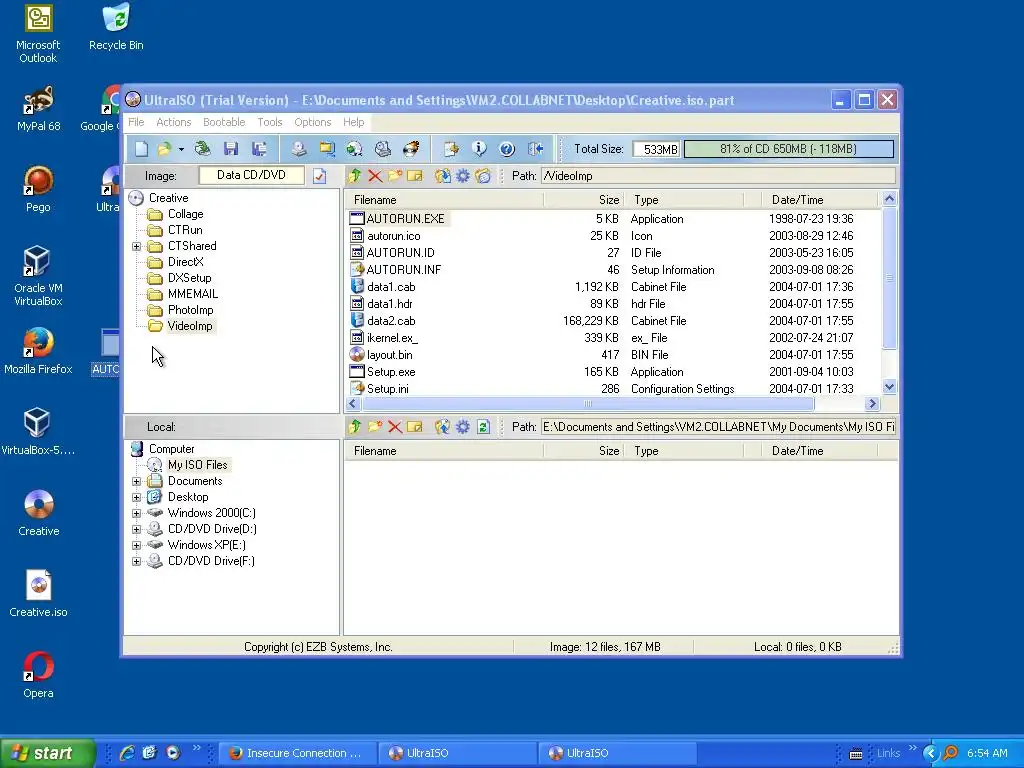1024x768 pixels.
Task: Click the Open CD/DVD toolbar icon
Action: (202, 149)
